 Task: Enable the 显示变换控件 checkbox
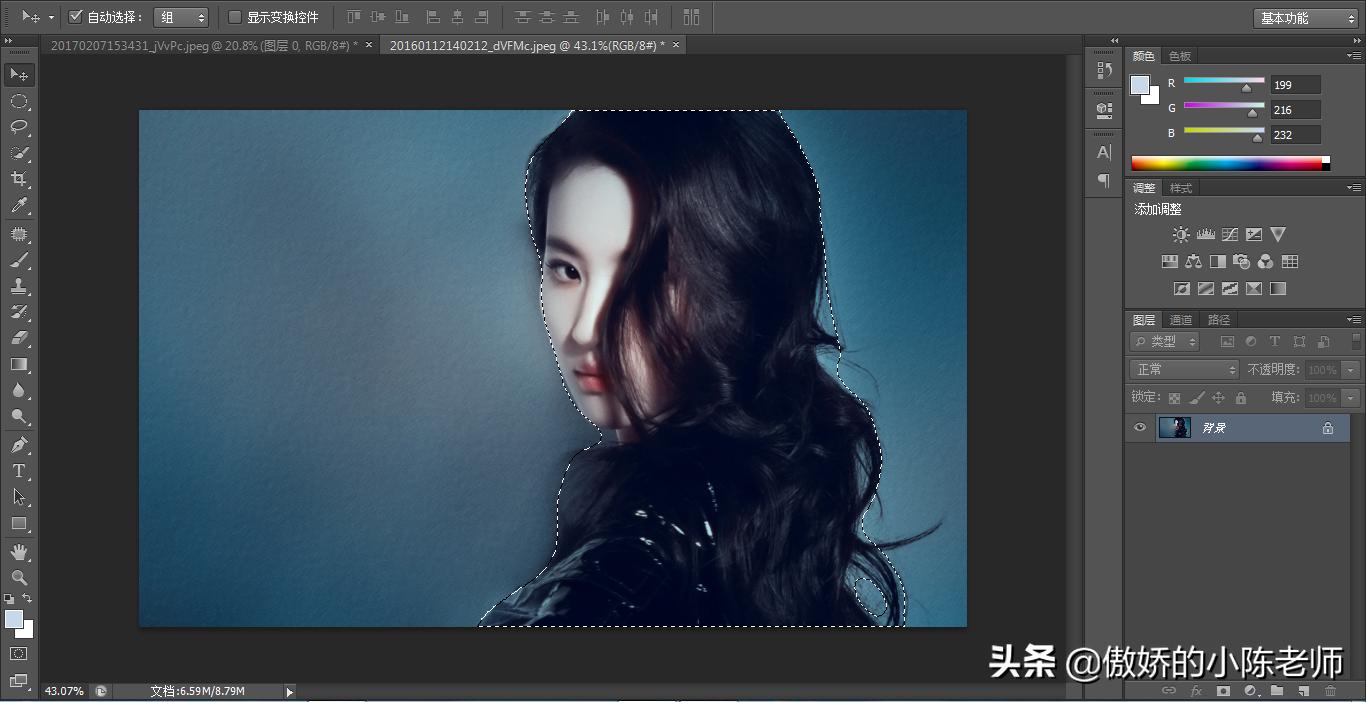click(x=236, y=17)
